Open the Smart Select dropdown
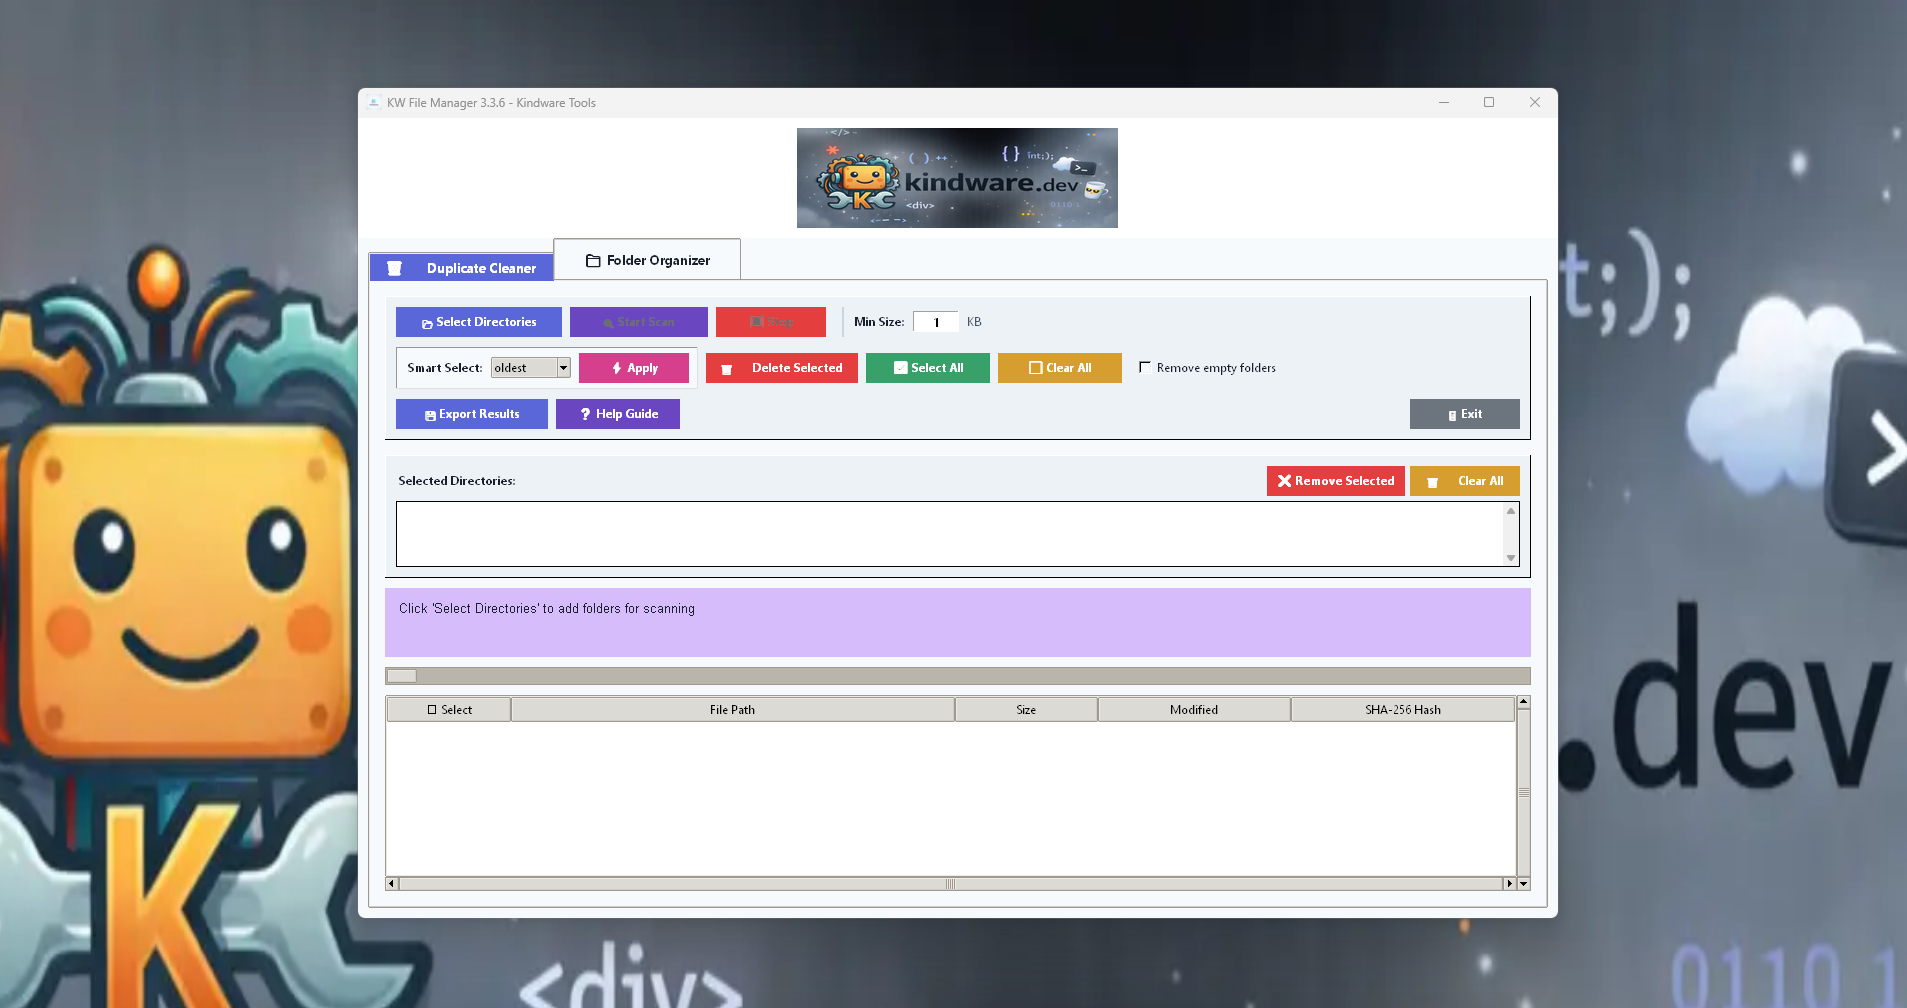 click(563, 368)
